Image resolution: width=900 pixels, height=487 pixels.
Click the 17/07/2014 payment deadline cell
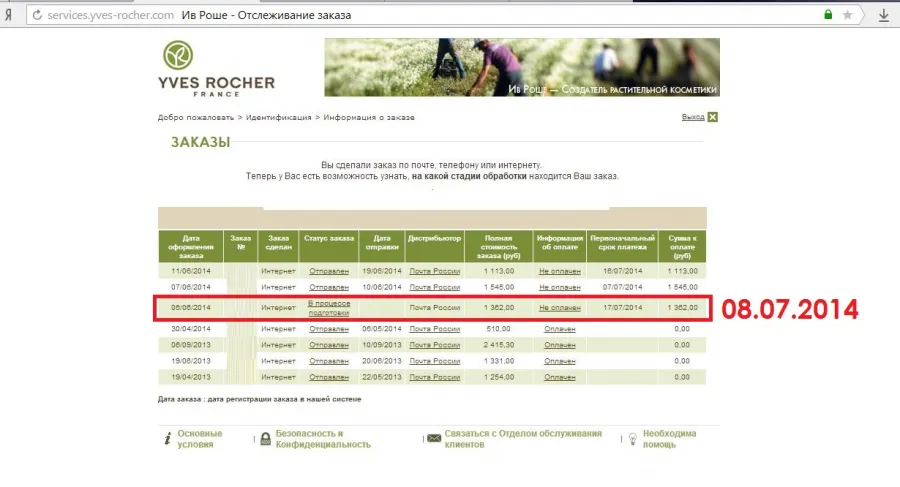point(623,308)
